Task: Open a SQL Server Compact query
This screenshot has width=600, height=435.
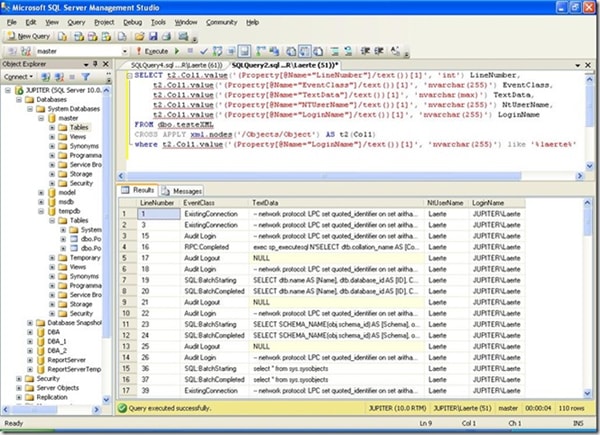Action: [122, 36]
